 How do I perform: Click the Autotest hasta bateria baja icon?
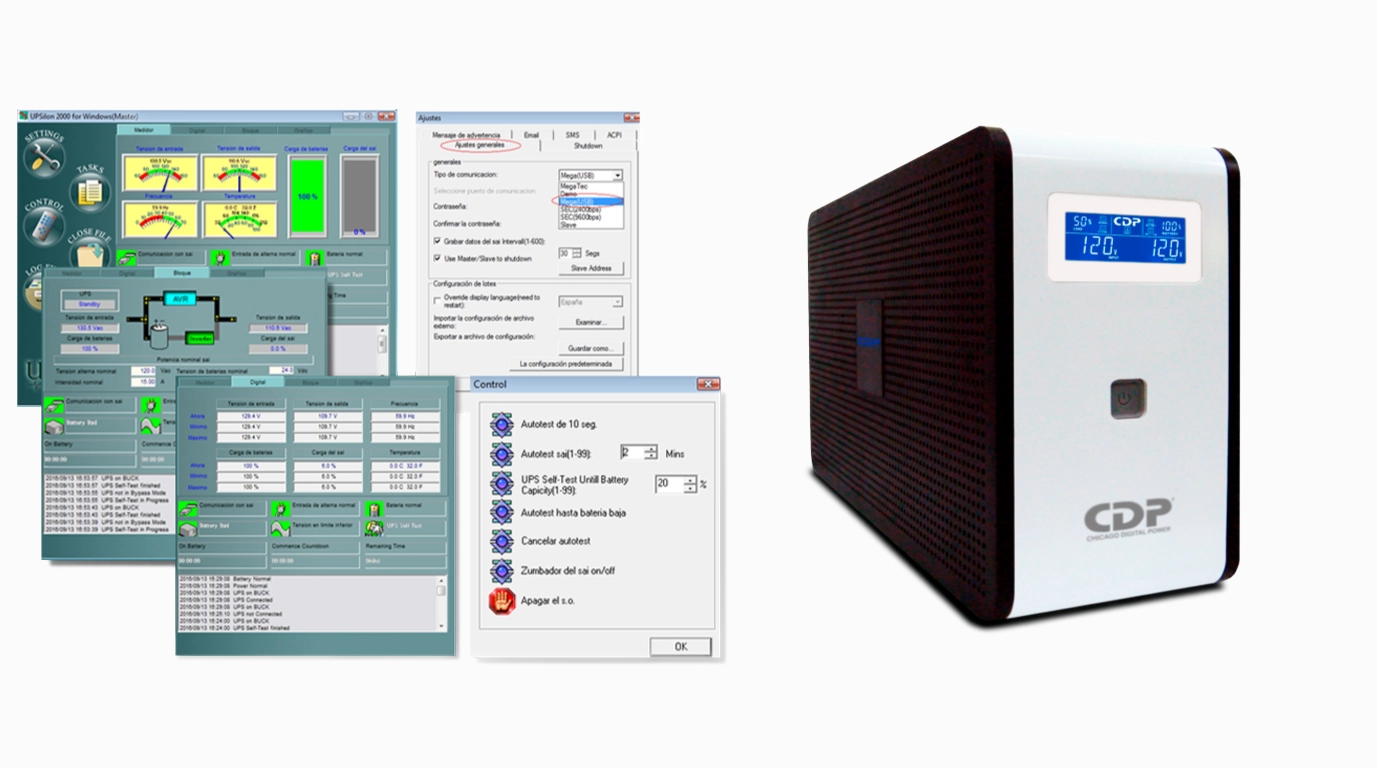[x=502, y=512]
